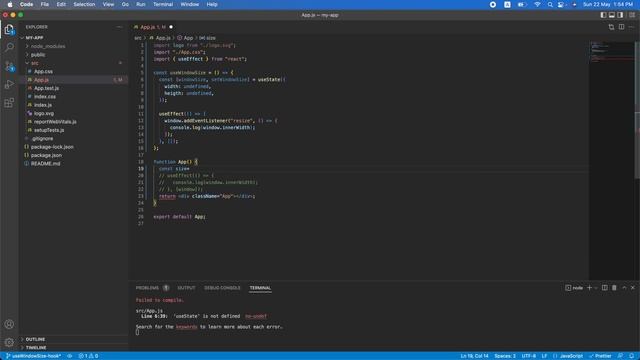Open the Accounts icon in activity bar
Screen dimensions: 640x360
[9, 324]
